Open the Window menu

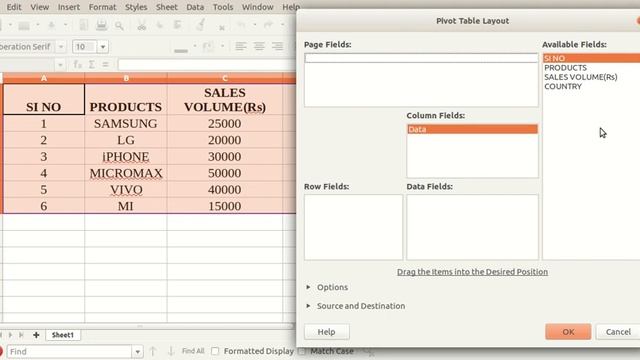coord(258,7)
